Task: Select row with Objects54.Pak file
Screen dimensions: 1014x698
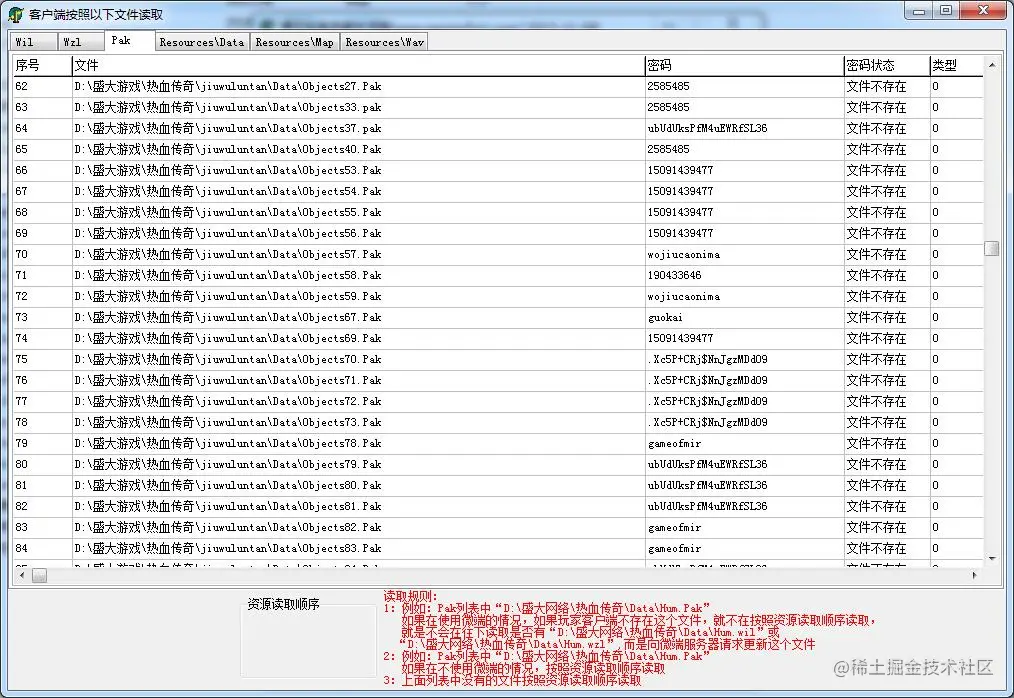Action: click(498, 191)
